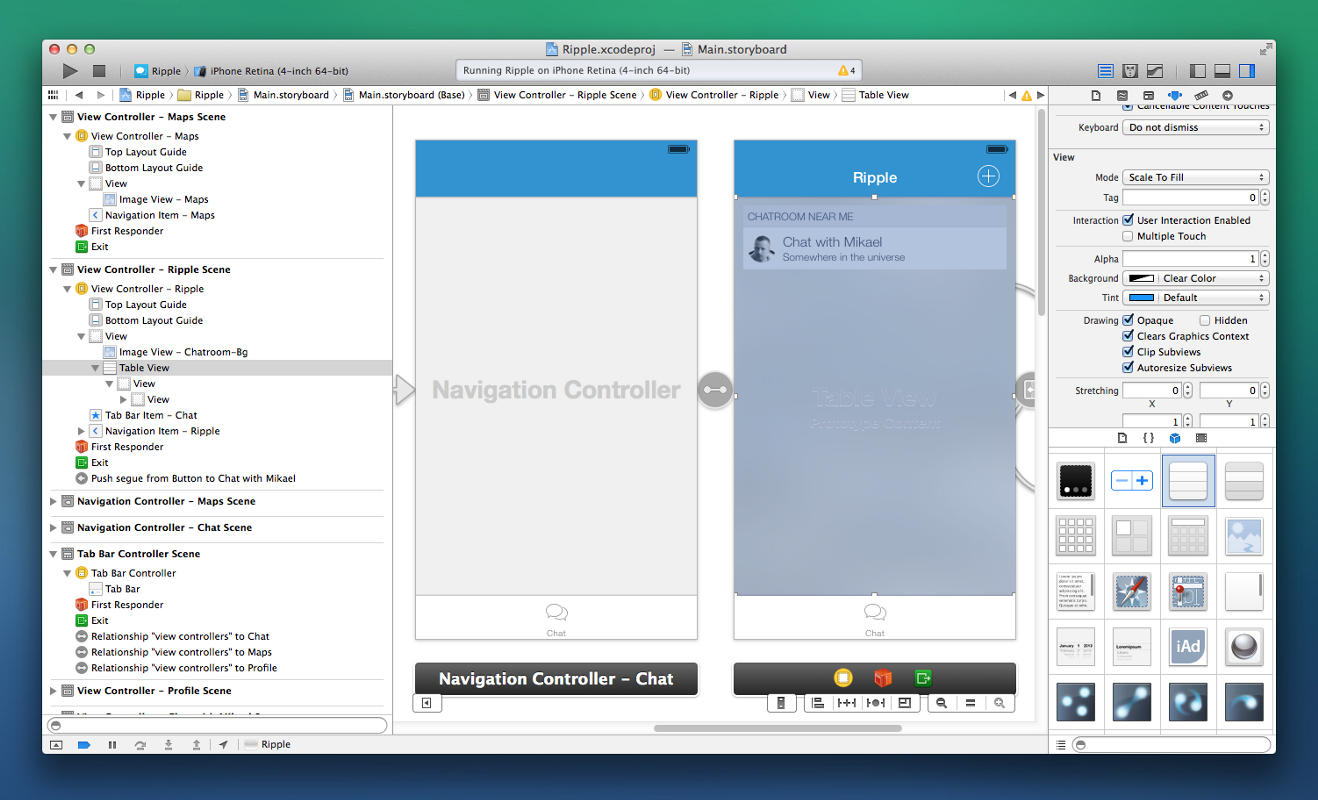This screenshot has height=800, width=1318.
Task: Click the Chat with Mikael table cell
Action: click(x=874, y=249)
